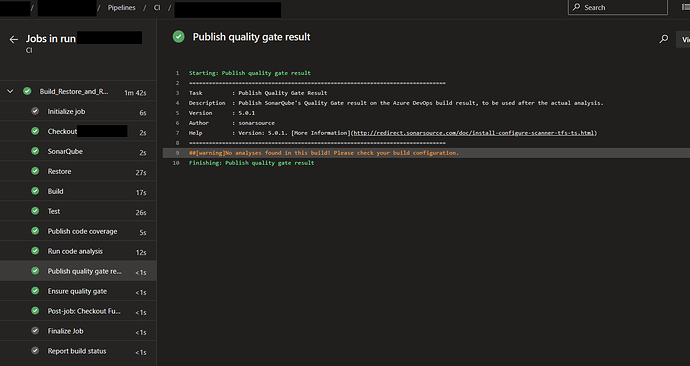Click Jobs in run heading
The height and width of the screenshot is (366, 690).
(51, 39)
